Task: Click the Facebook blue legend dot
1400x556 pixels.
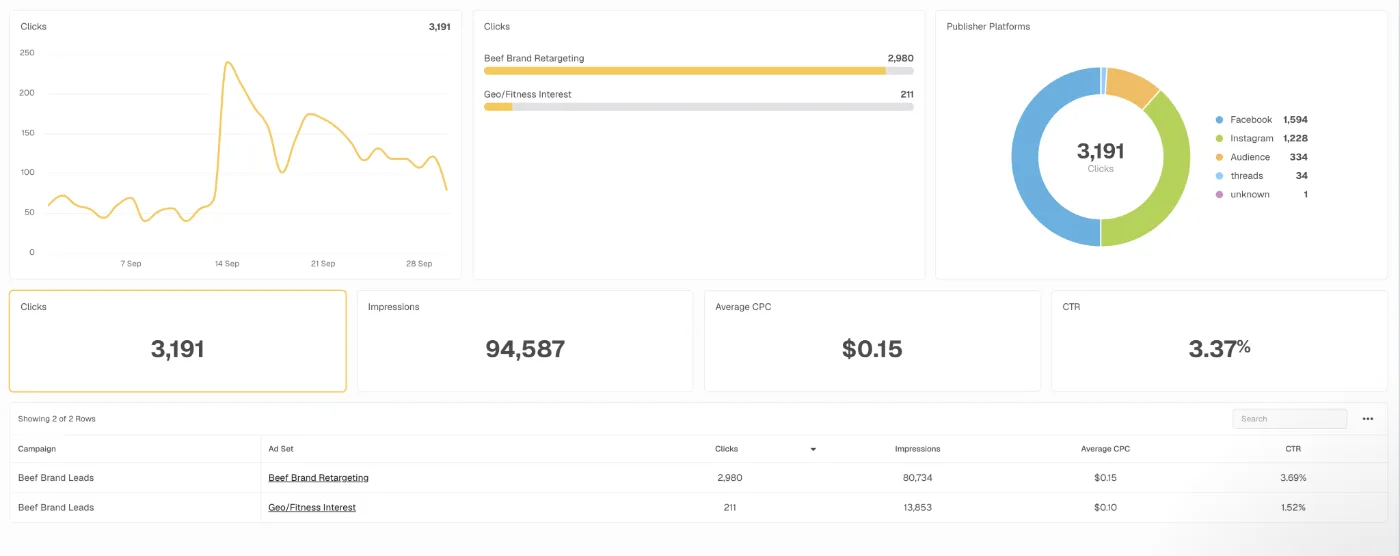Action: coord(1219,120)
